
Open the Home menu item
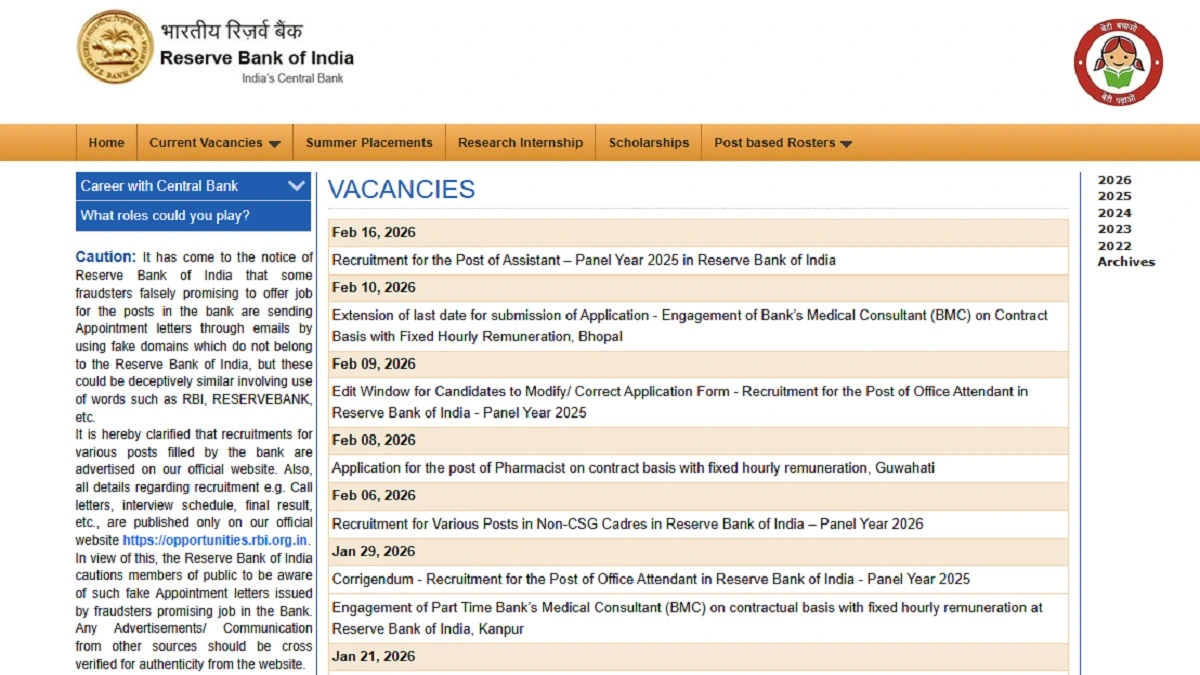click(x=106, y=142)
